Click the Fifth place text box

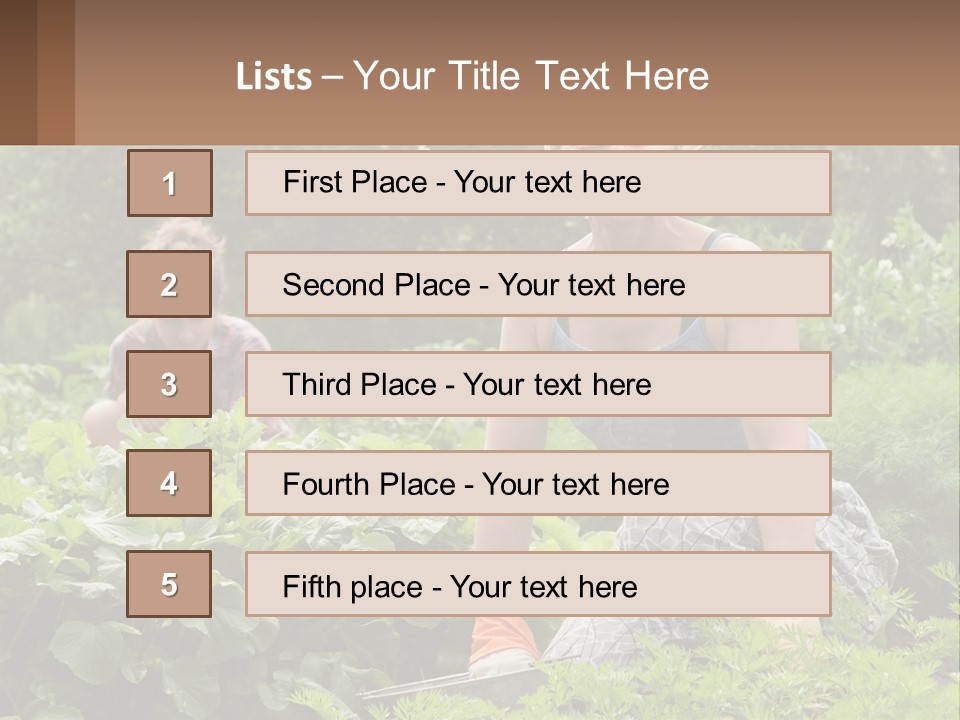[x=538, y=584]
